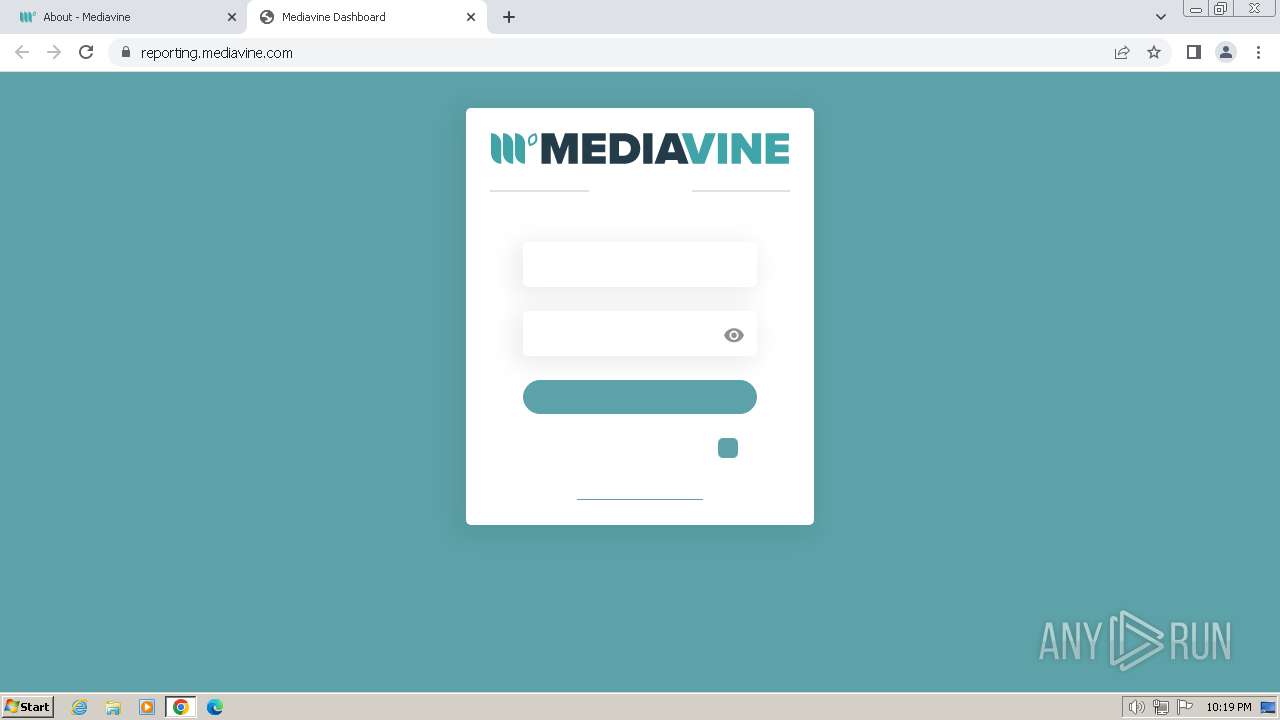Bookmark this page with star
Image resolution: width=1280 pixels, height=720 pixels.
pyautogui.click(x=1154, y=52)
